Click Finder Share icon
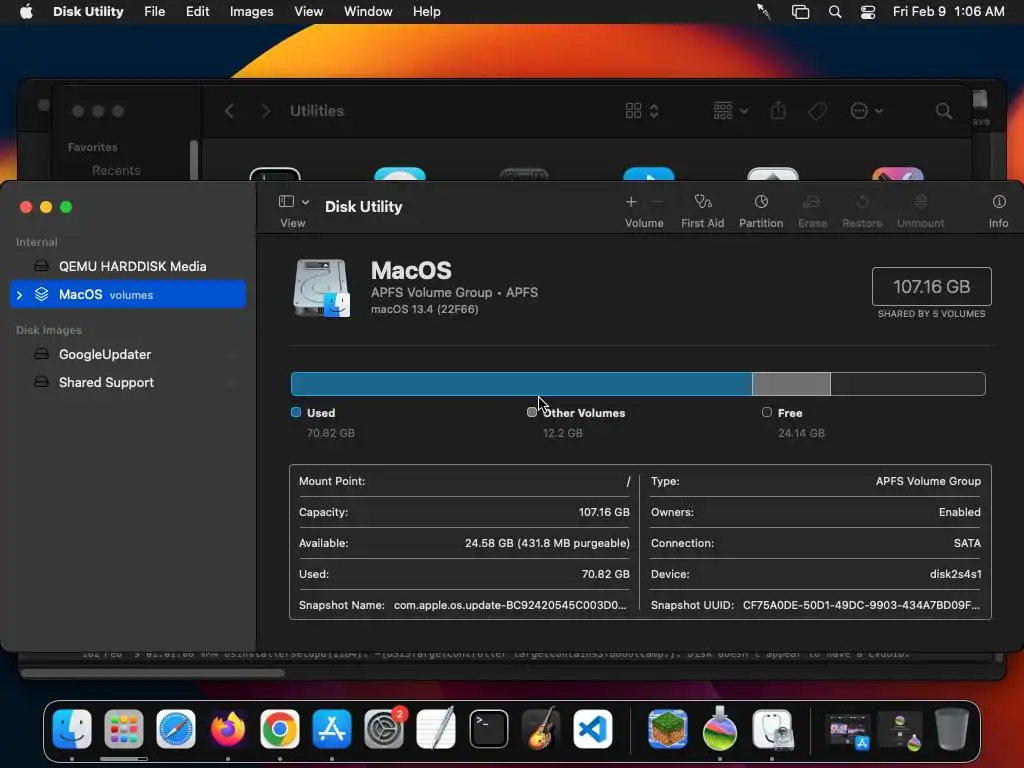This screenshot has height=768, width=1024. pyautogui.click(x=778, y=110)
